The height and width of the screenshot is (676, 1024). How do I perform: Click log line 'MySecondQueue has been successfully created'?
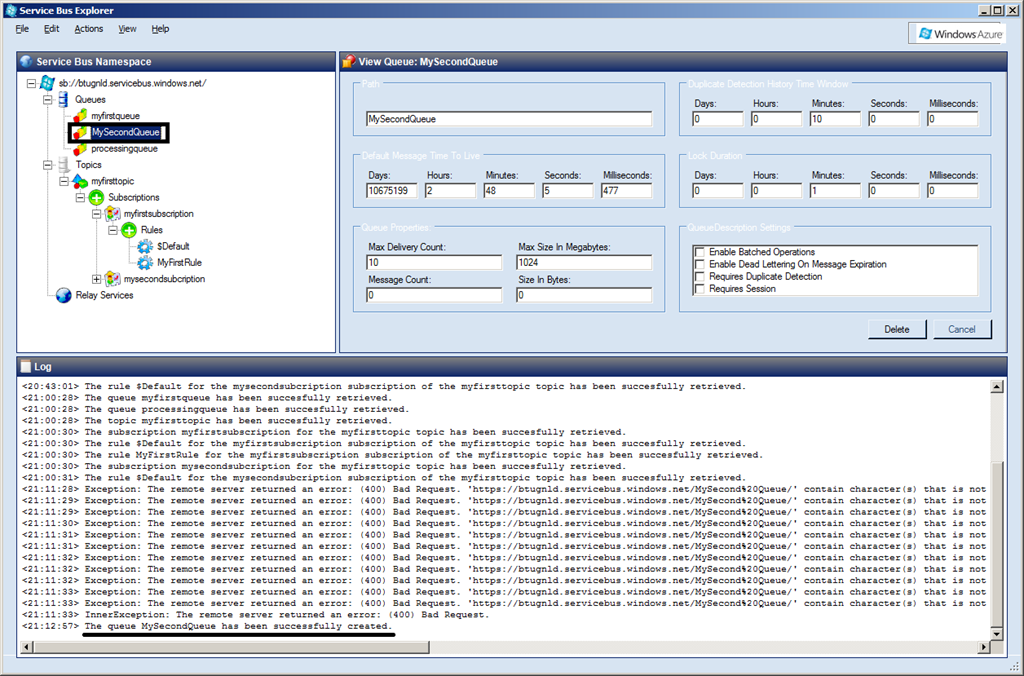pyautogui.click(x=238, y=626)
